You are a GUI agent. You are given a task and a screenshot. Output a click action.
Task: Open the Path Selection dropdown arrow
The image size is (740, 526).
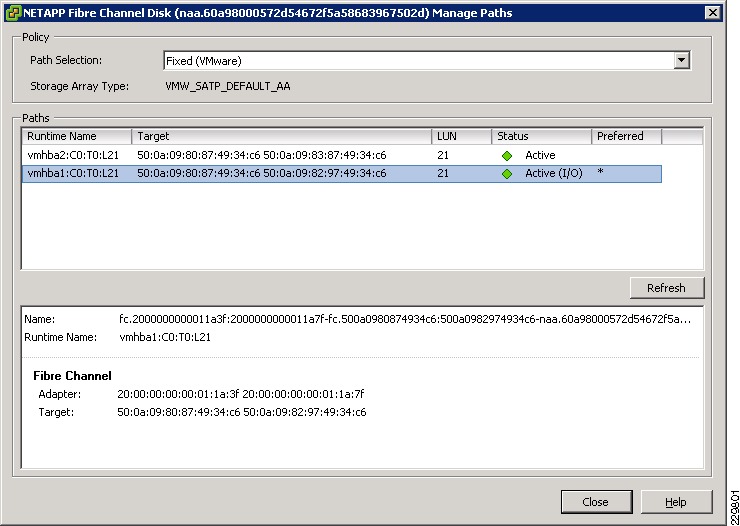tap(681, 60)
